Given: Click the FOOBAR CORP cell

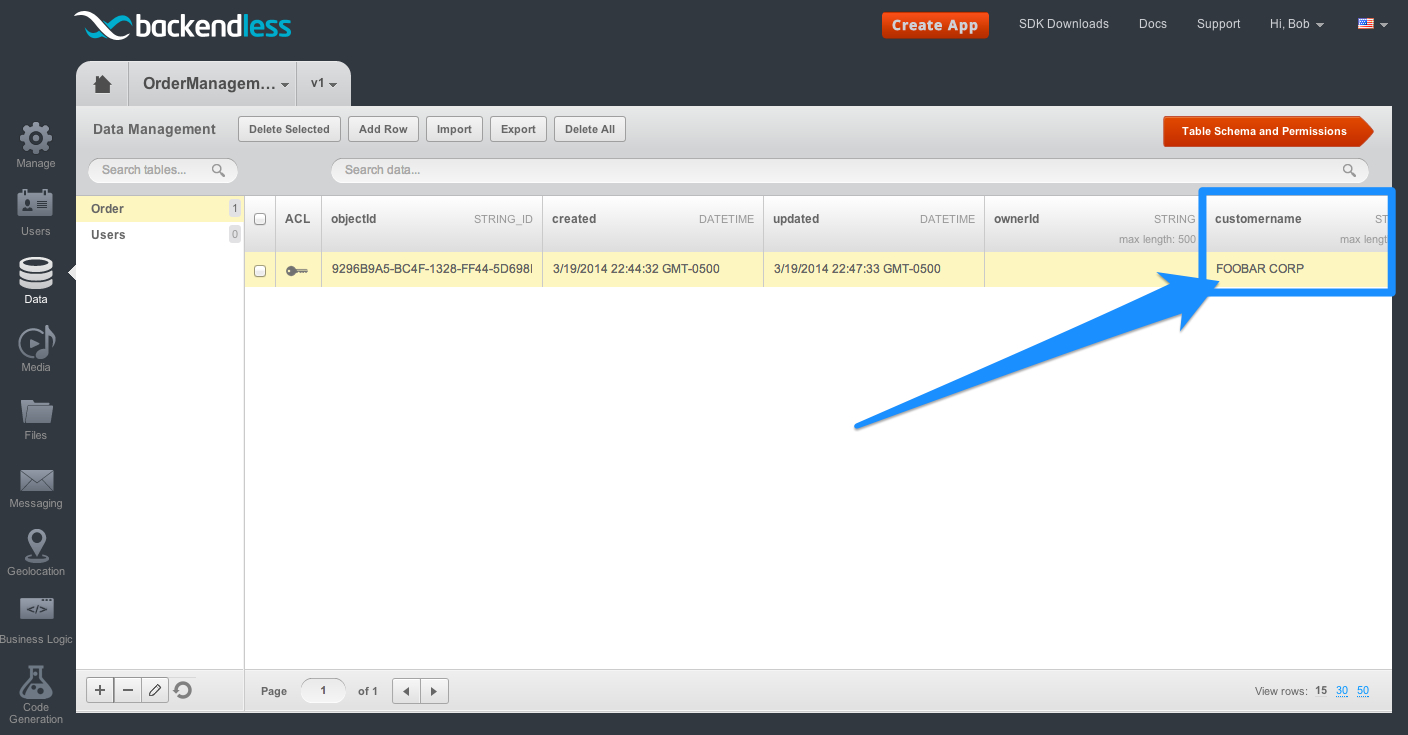Looking at the screenshot, I should click(x=1298, y=269).
